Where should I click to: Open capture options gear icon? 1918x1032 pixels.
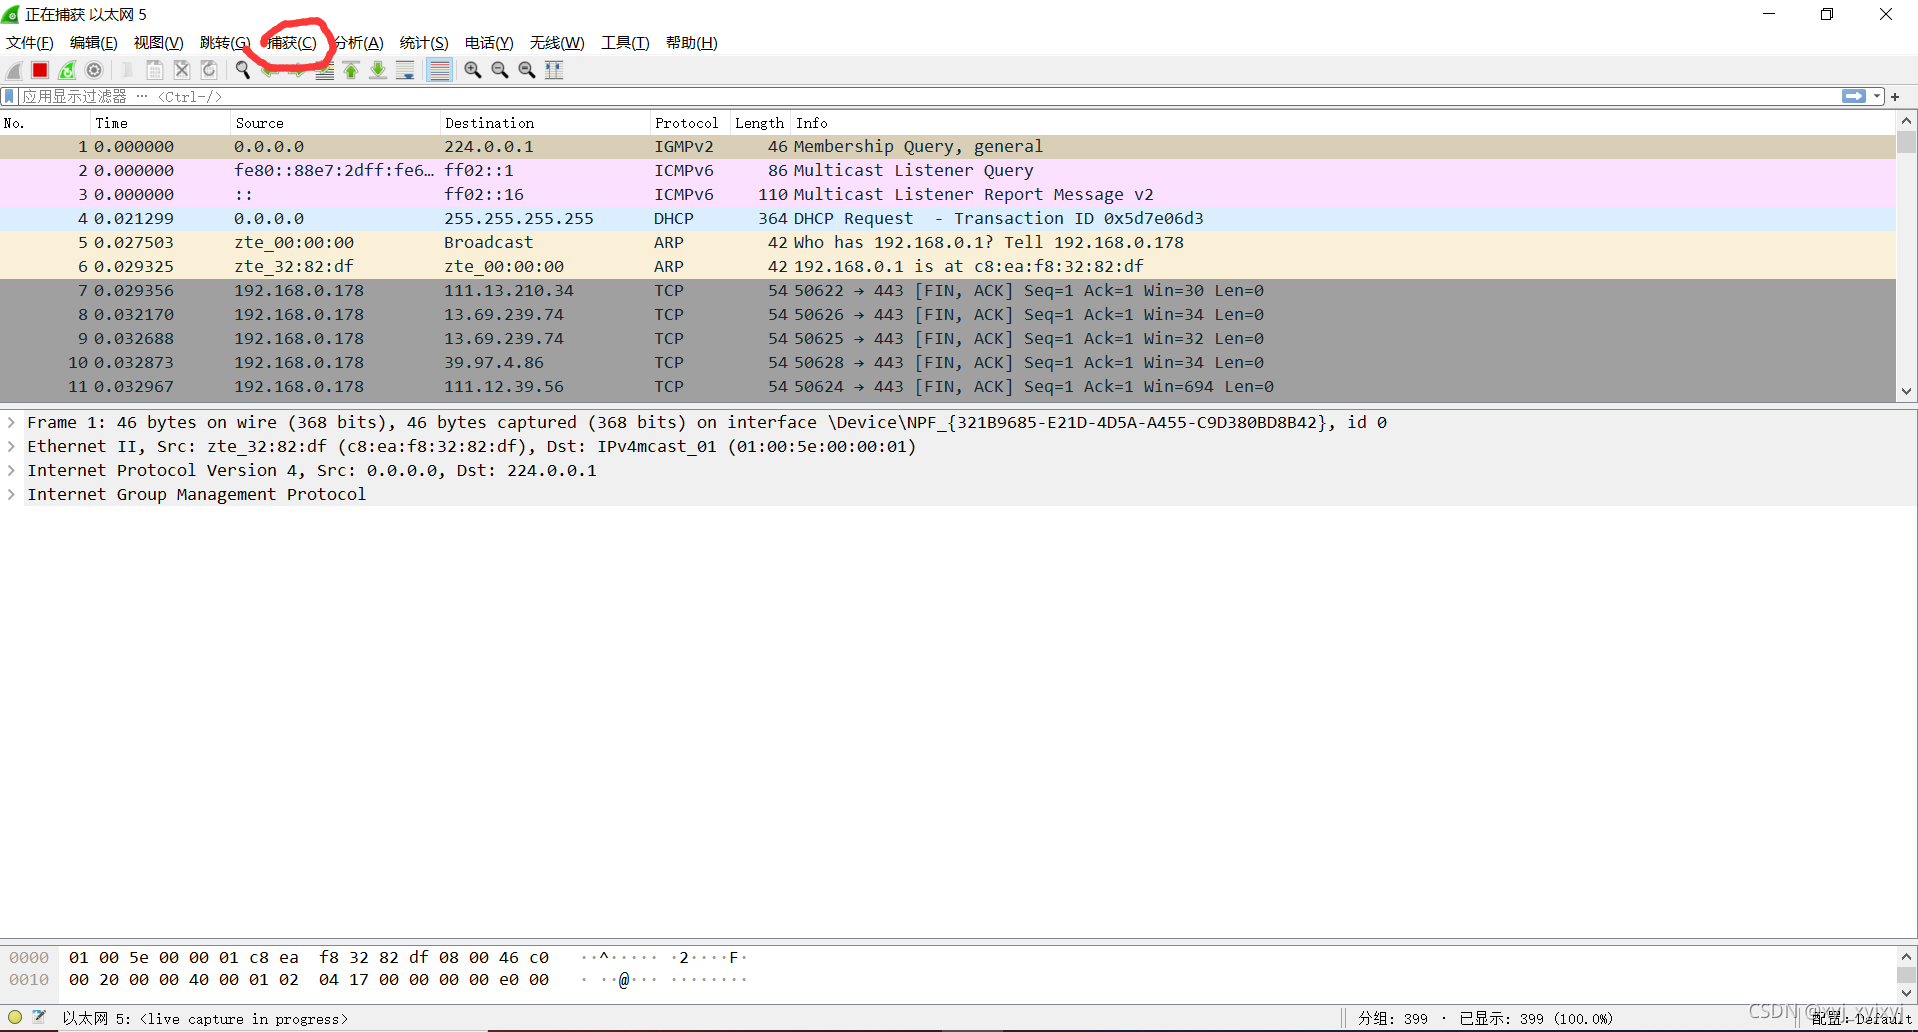pos(94,70)
